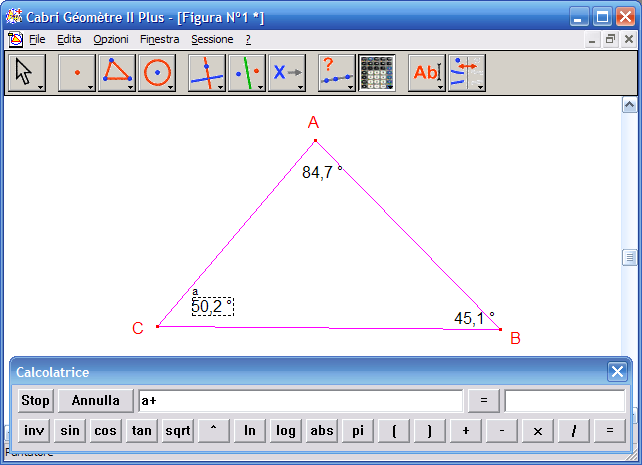Select the Calculator measurement tool
Screen dimensions: 642x465
click(377, 73)
